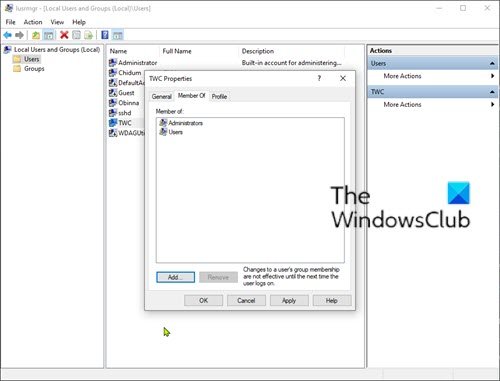Select Local Users and Groups (Local) root
Image resolution: width=500 pixels, height=381 pixels.
[x=57, y=50]
